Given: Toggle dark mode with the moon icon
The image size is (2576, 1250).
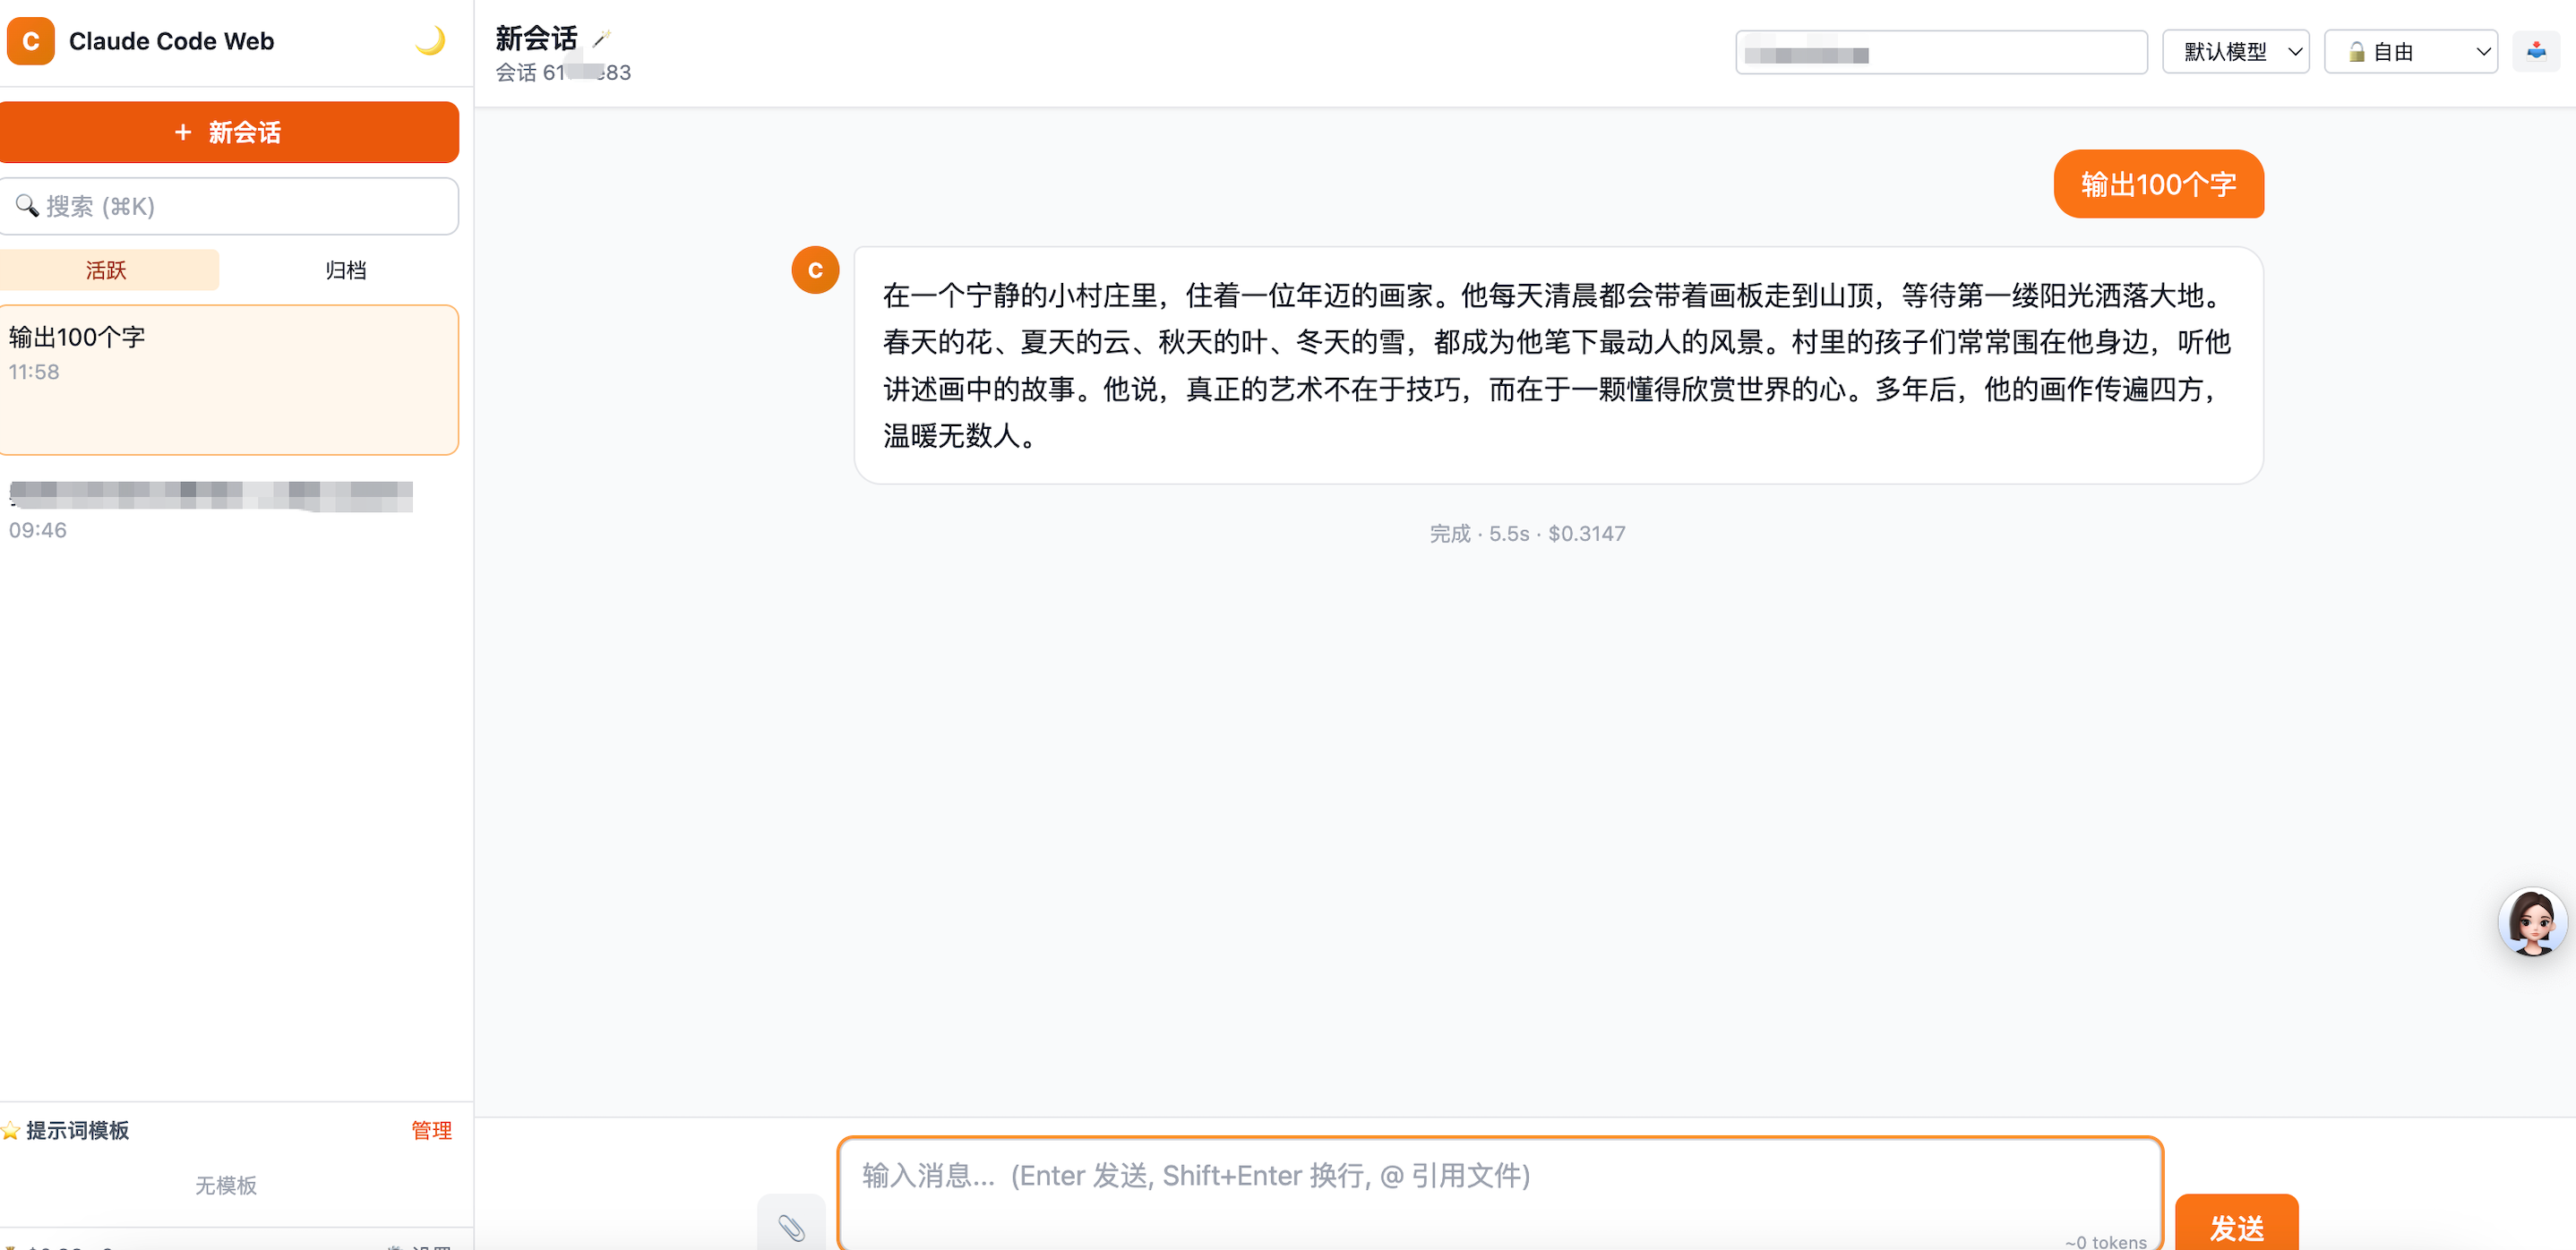Looking at the screenshot, I should [430, 41].
